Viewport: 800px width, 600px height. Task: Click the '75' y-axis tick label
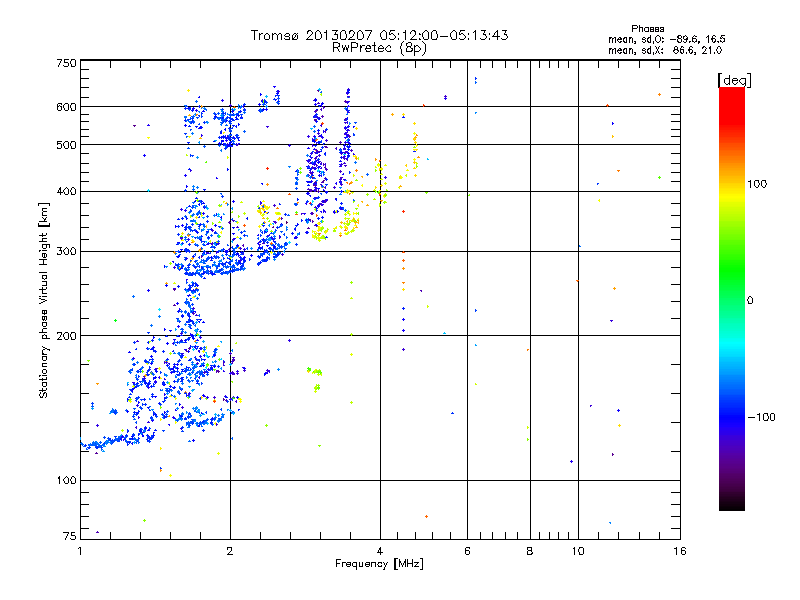[x=70, y=536]
